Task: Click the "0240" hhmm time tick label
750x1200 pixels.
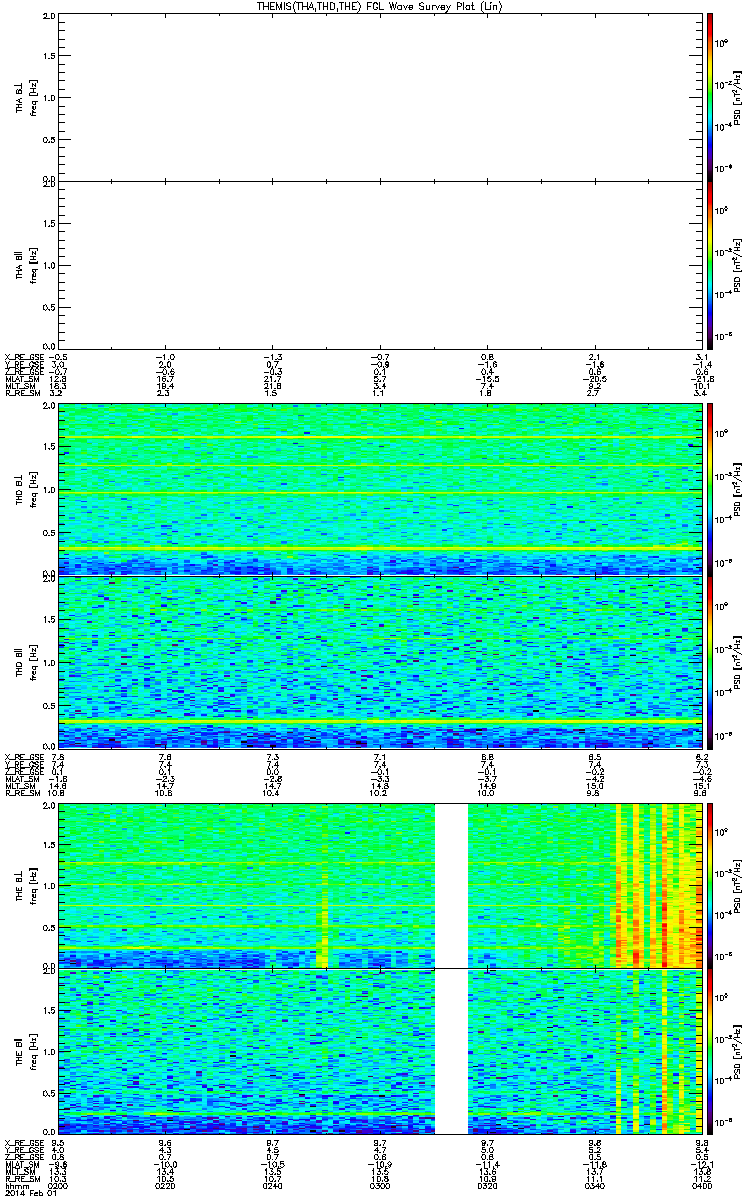Action: [272, 1186]
